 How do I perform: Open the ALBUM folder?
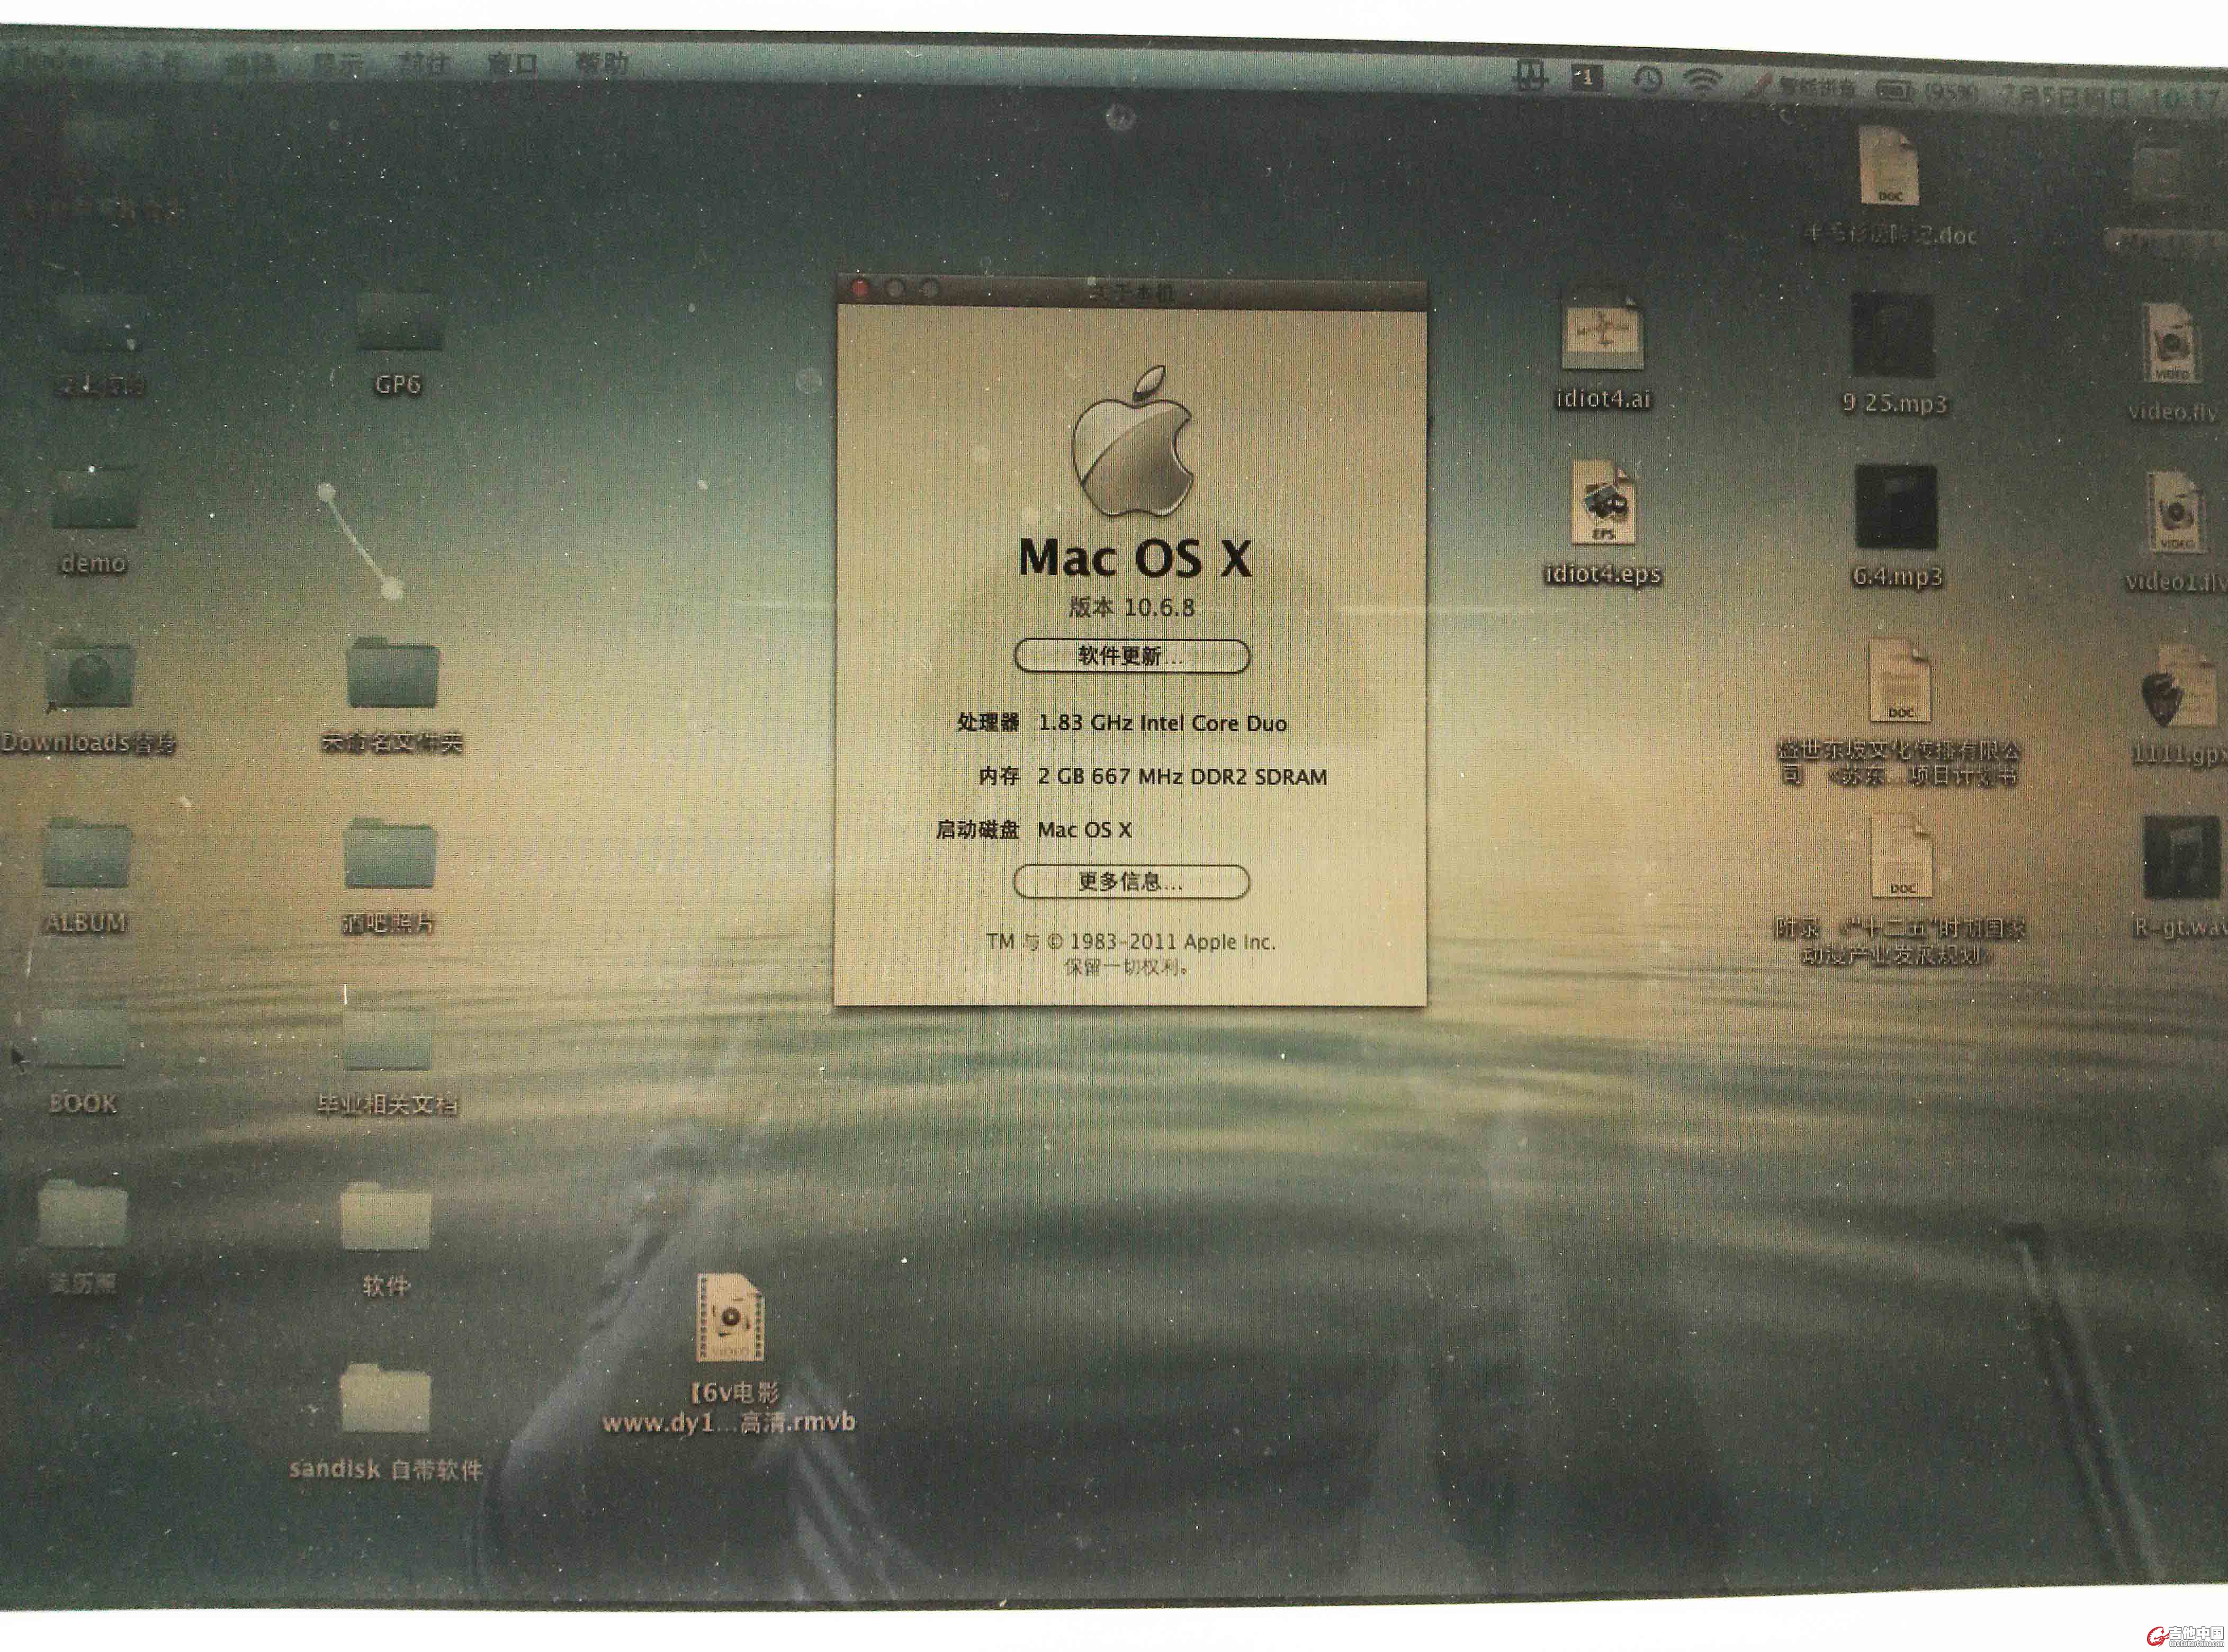pyautogui.click(x=86, y=854)
